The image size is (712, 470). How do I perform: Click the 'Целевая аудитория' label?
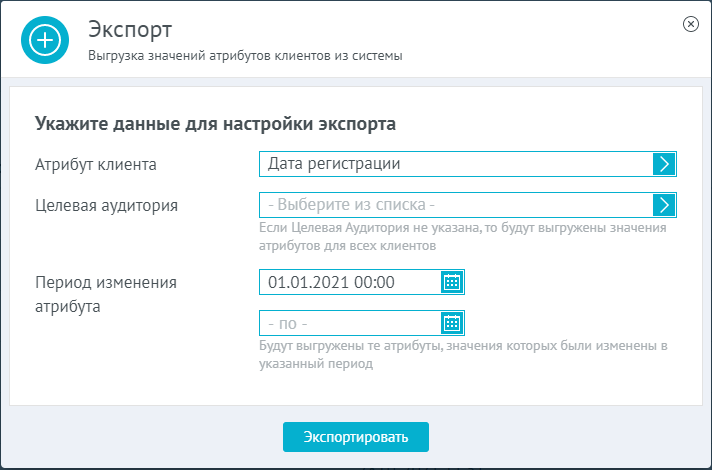[107, 205]
